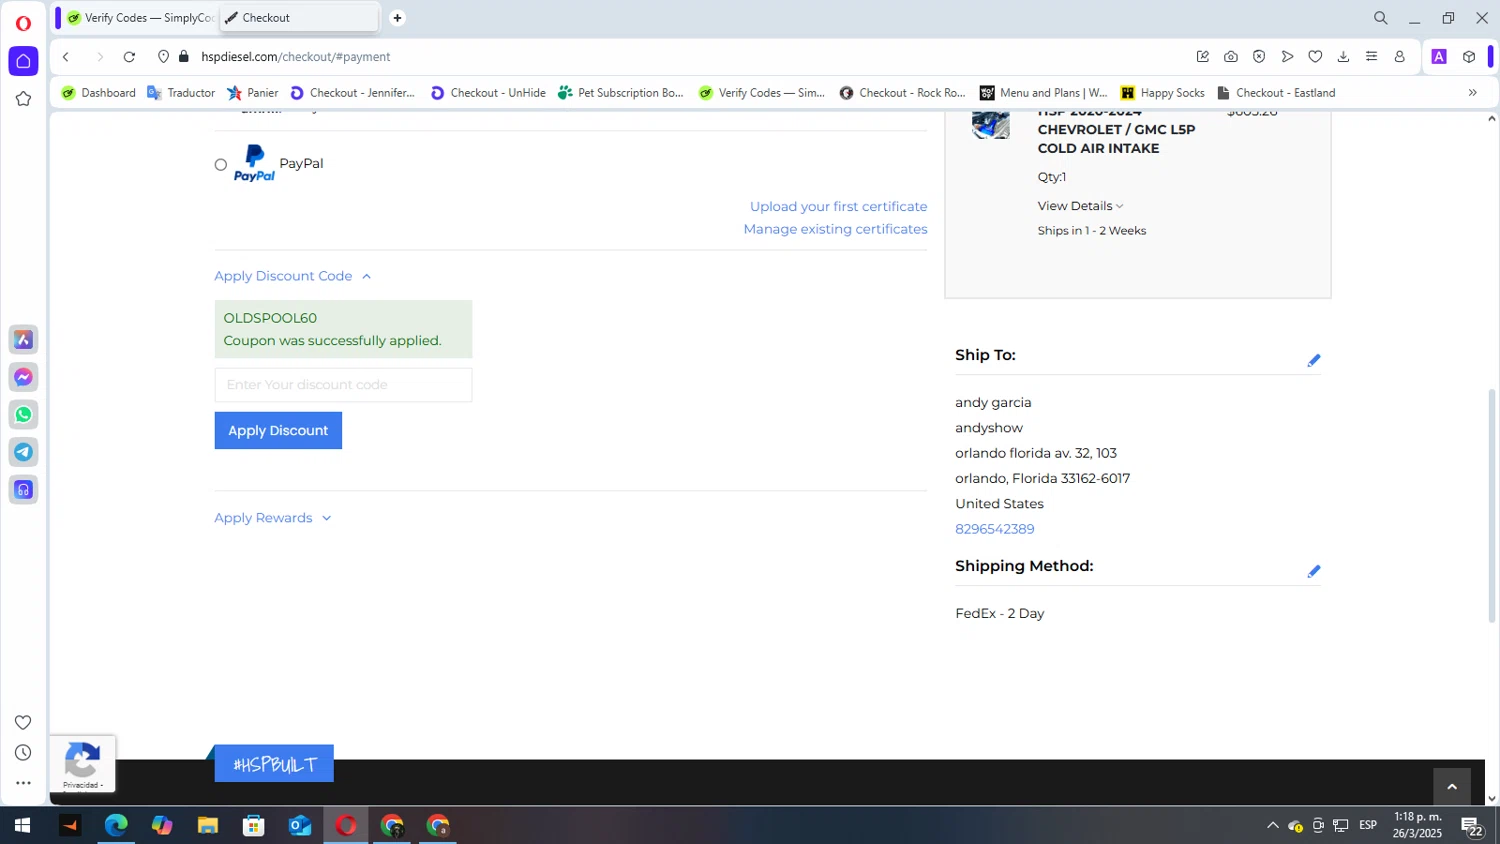This screenshot has width=1500, height=844.
Task: Open the Happy Socks bookmark
Action: 1163,93
